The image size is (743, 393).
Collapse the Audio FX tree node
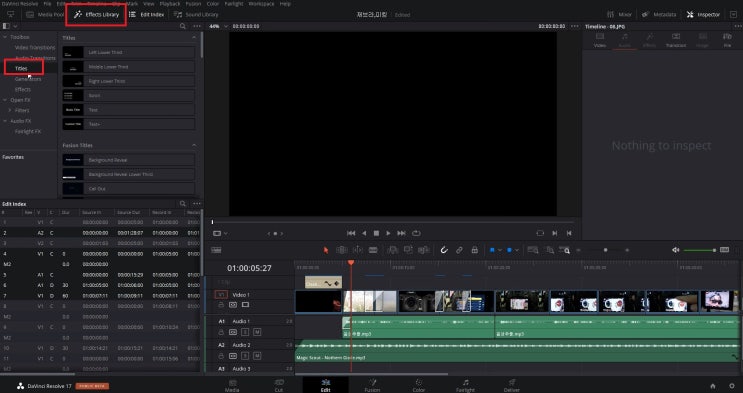click(5, 121)
